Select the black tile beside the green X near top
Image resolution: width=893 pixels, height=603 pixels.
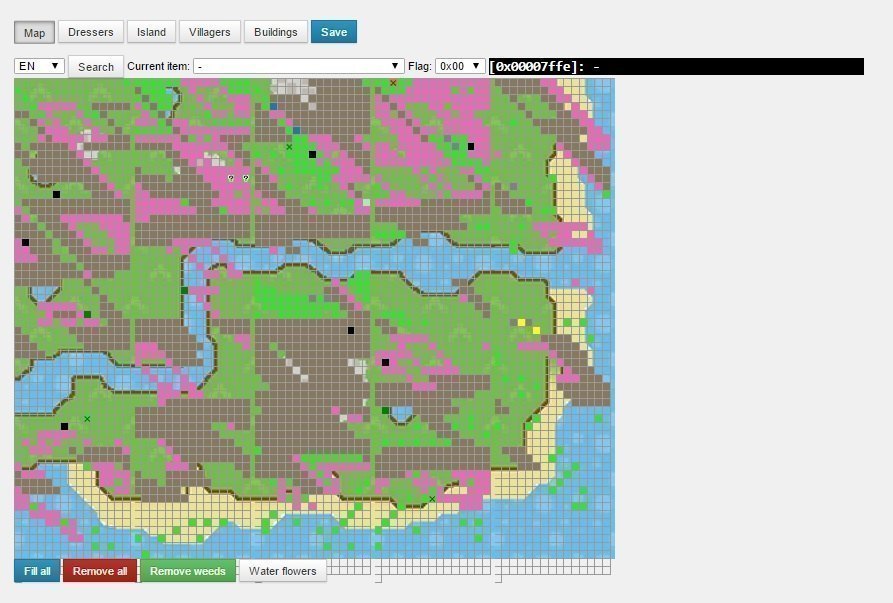point(312,154)
